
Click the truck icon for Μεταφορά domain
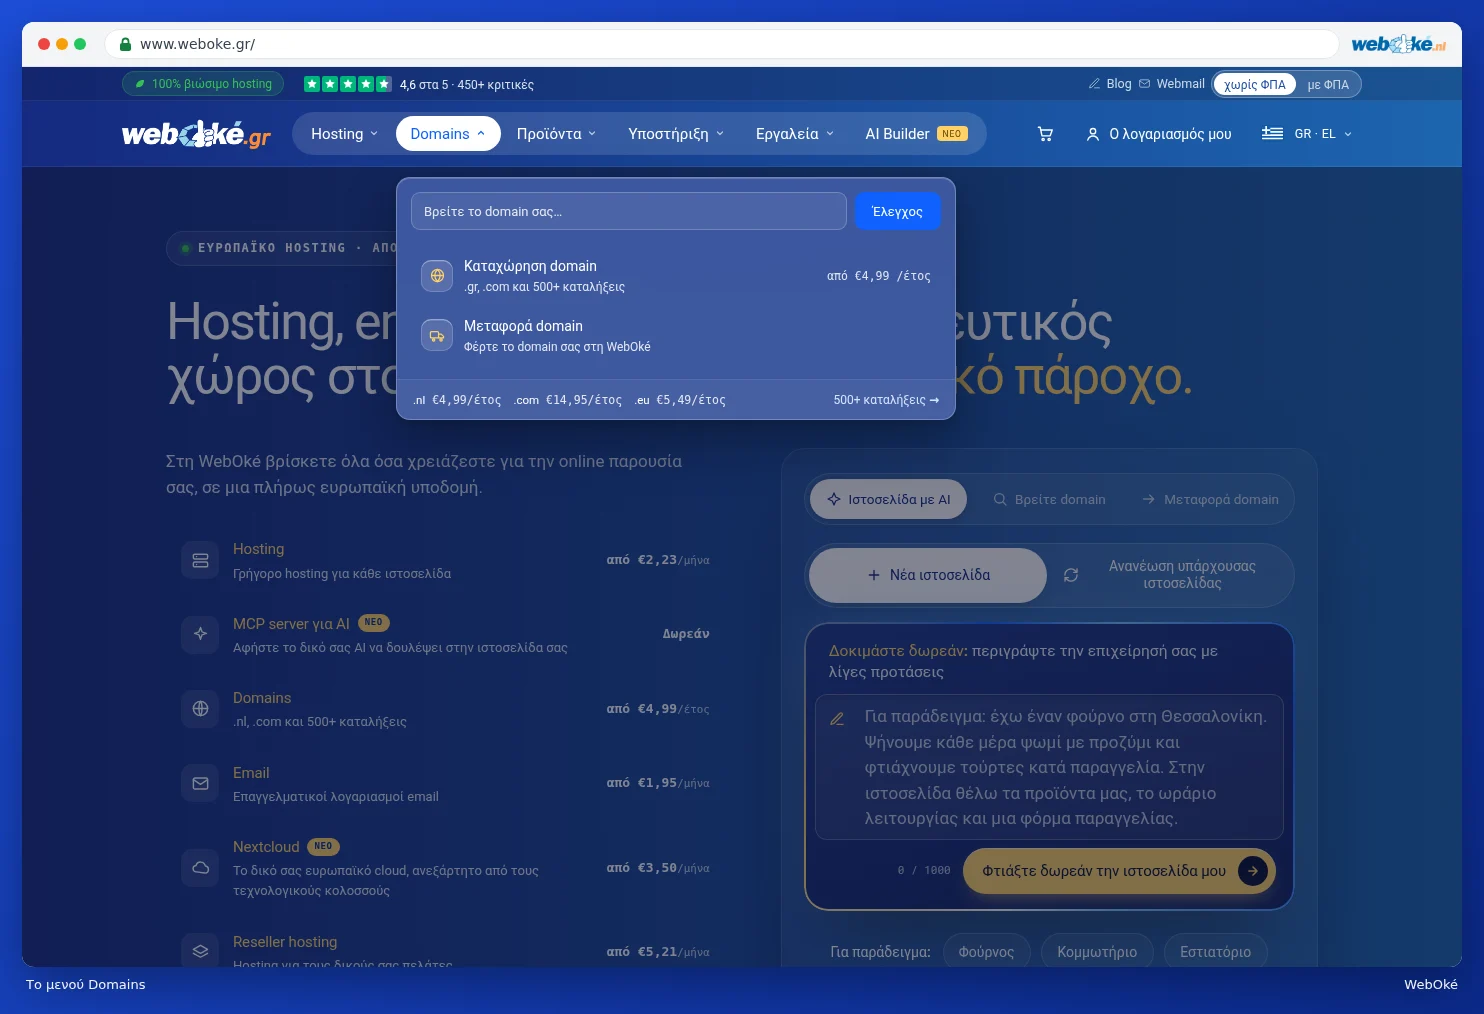pyautogui.click(x=437, y=335)
